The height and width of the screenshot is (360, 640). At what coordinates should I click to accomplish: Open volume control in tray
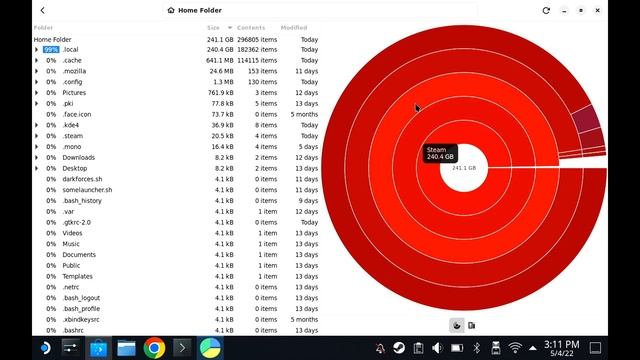point(437,348)
